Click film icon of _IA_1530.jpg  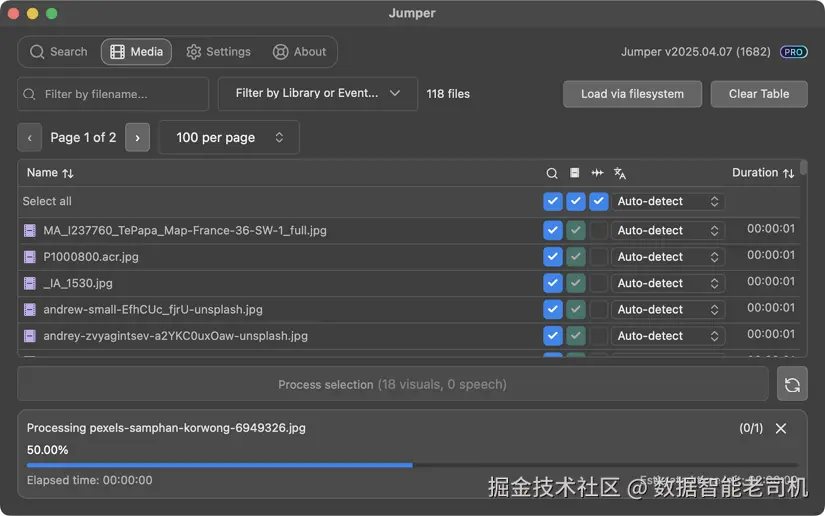tap(30, 283)
